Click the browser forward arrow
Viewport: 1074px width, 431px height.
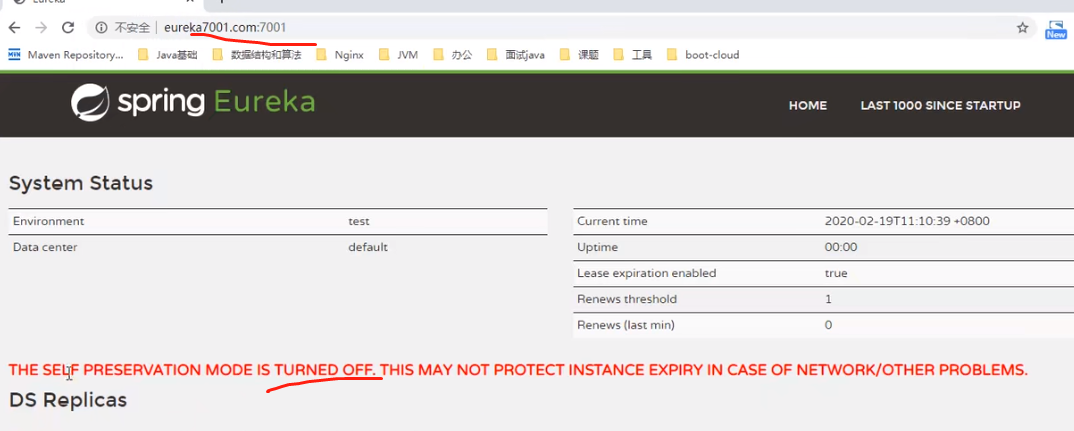click(x=41, y=28)
